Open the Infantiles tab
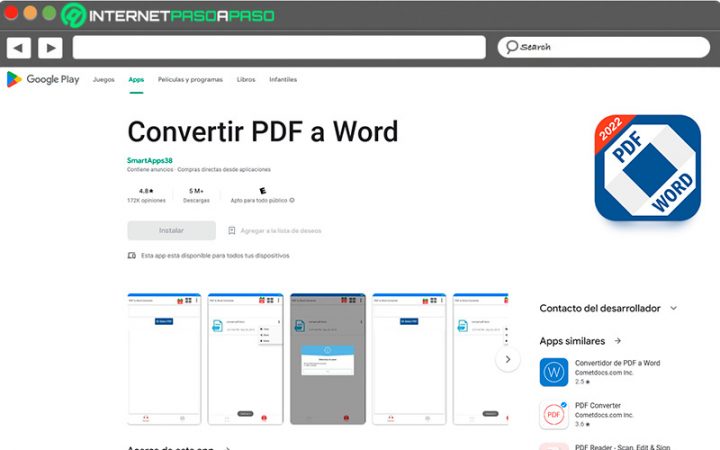 click(283, 79)
